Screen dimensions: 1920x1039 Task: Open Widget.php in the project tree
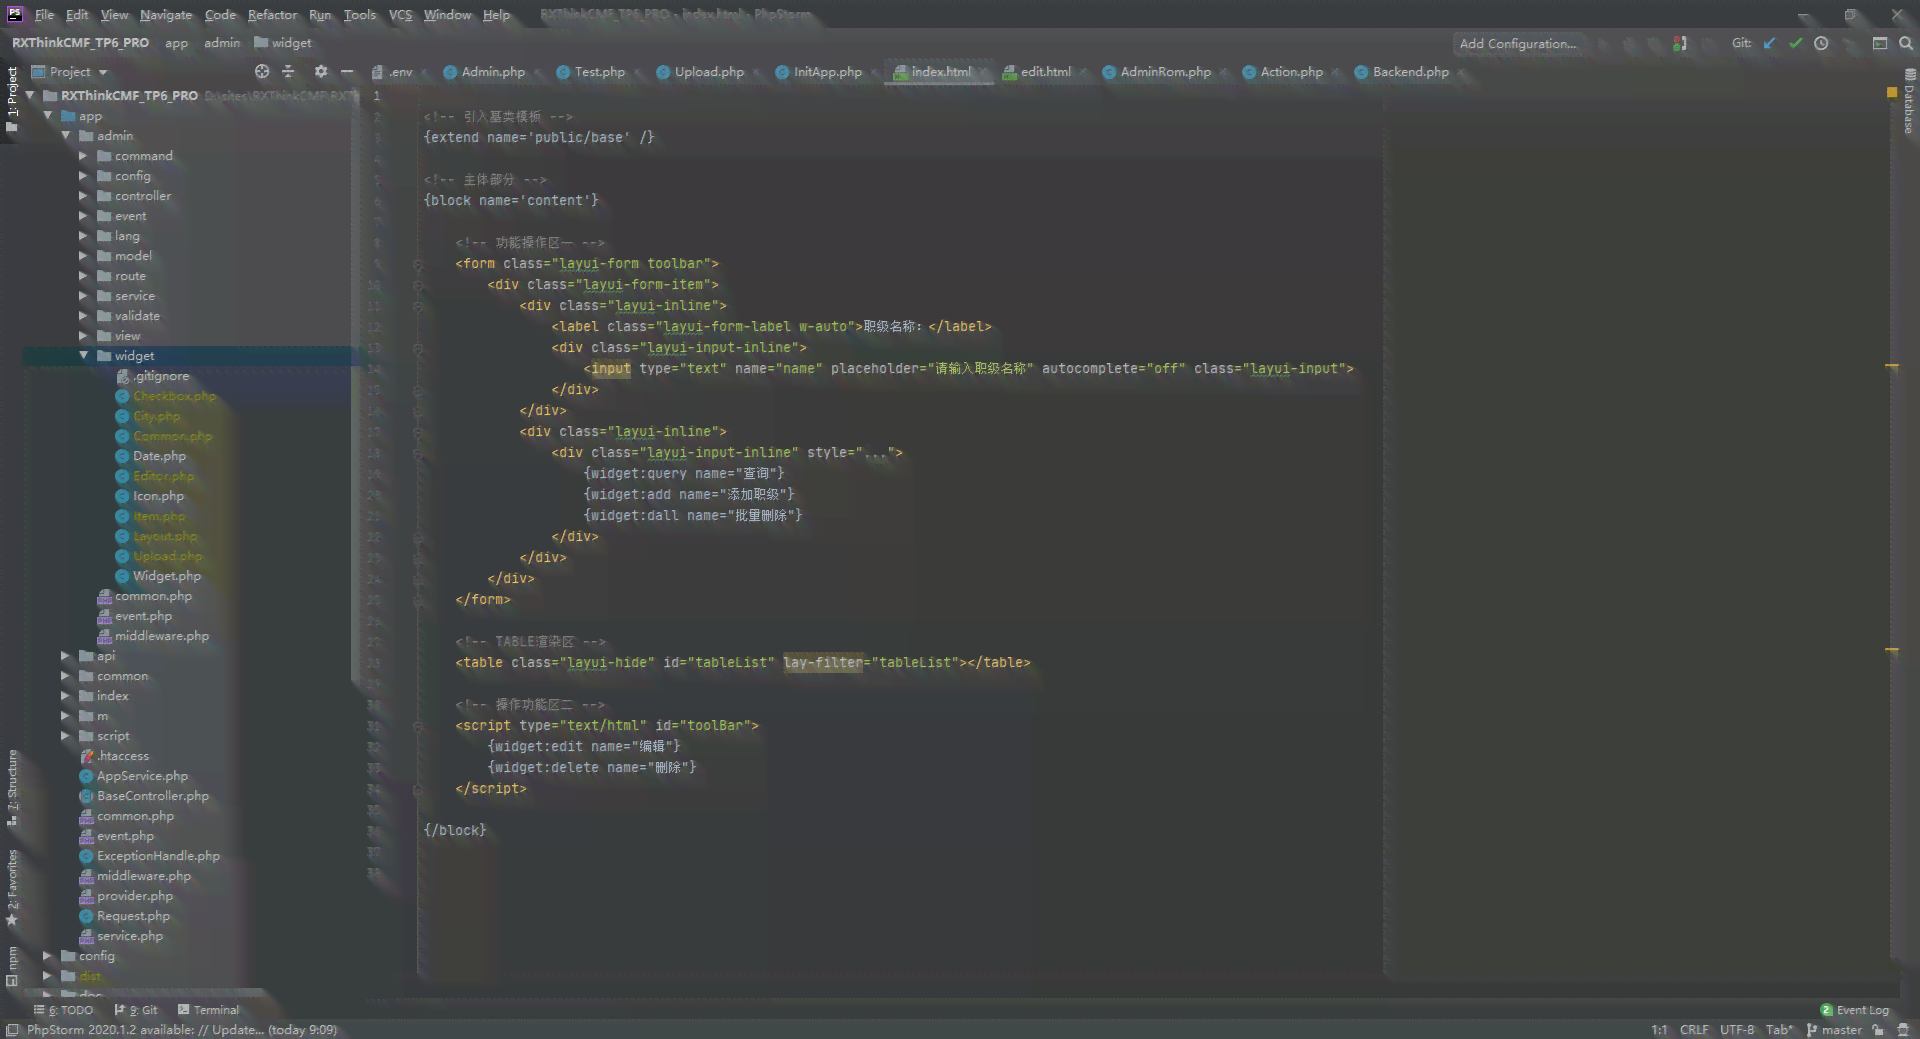click(x=158, y=576)
